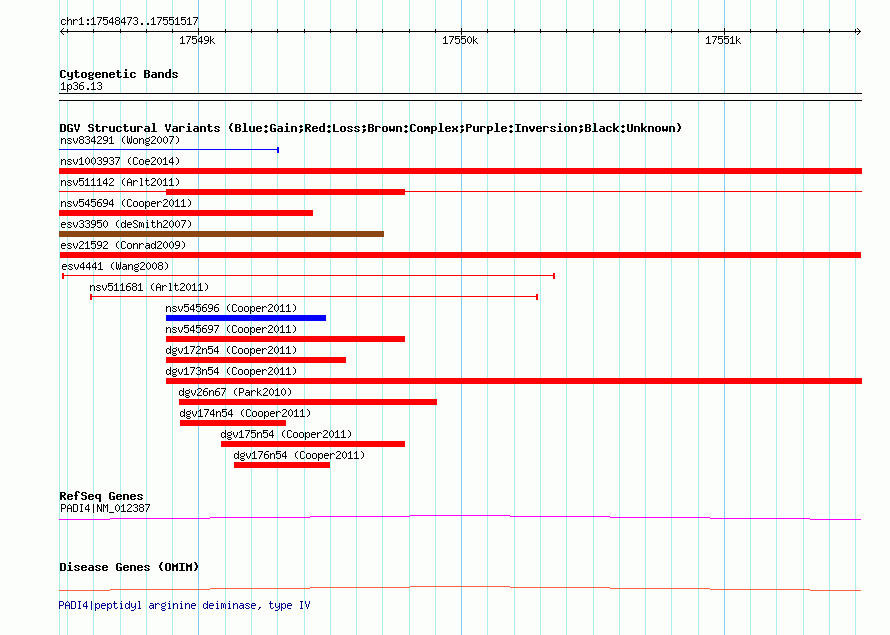The image size is (890, 635).
Task: Click the dgv172n54 (Cooper2011) label
Action: [231, 350]
